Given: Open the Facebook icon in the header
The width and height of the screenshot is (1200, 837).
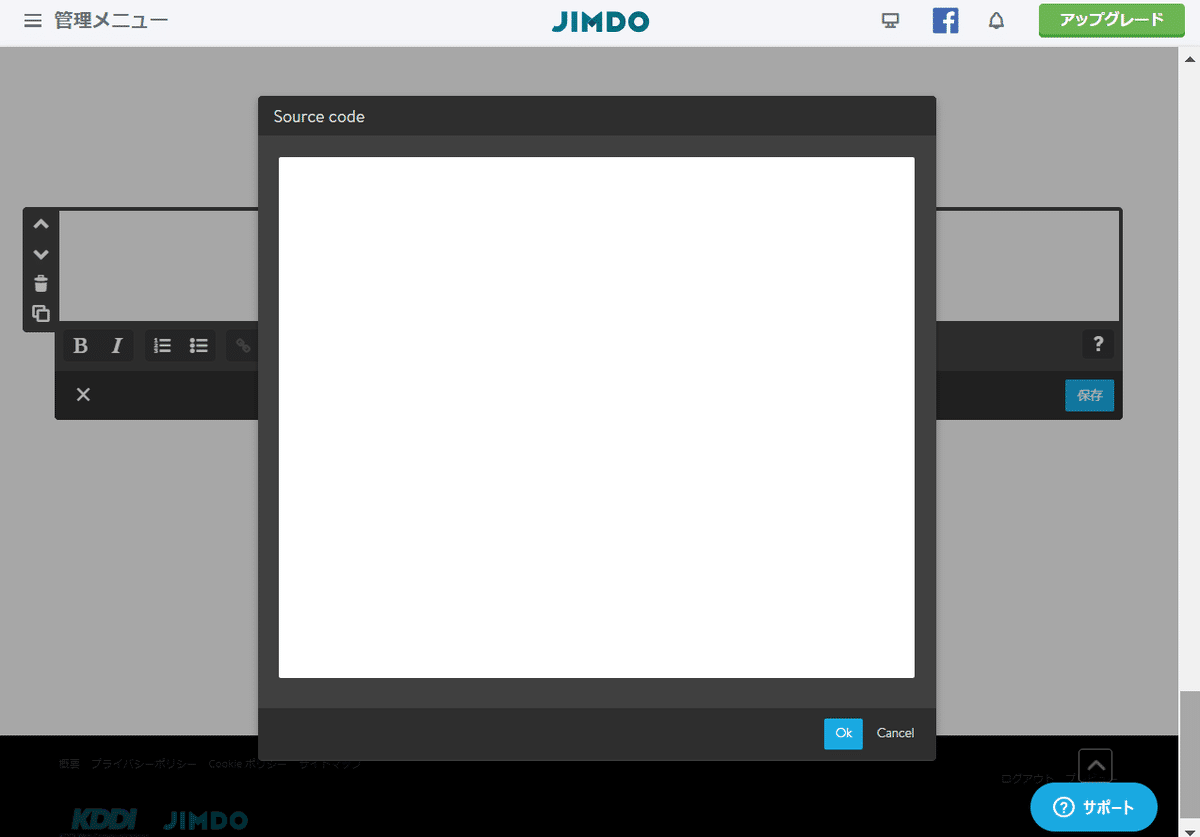Looking at the screenshot, I should [x=945, y=20].
